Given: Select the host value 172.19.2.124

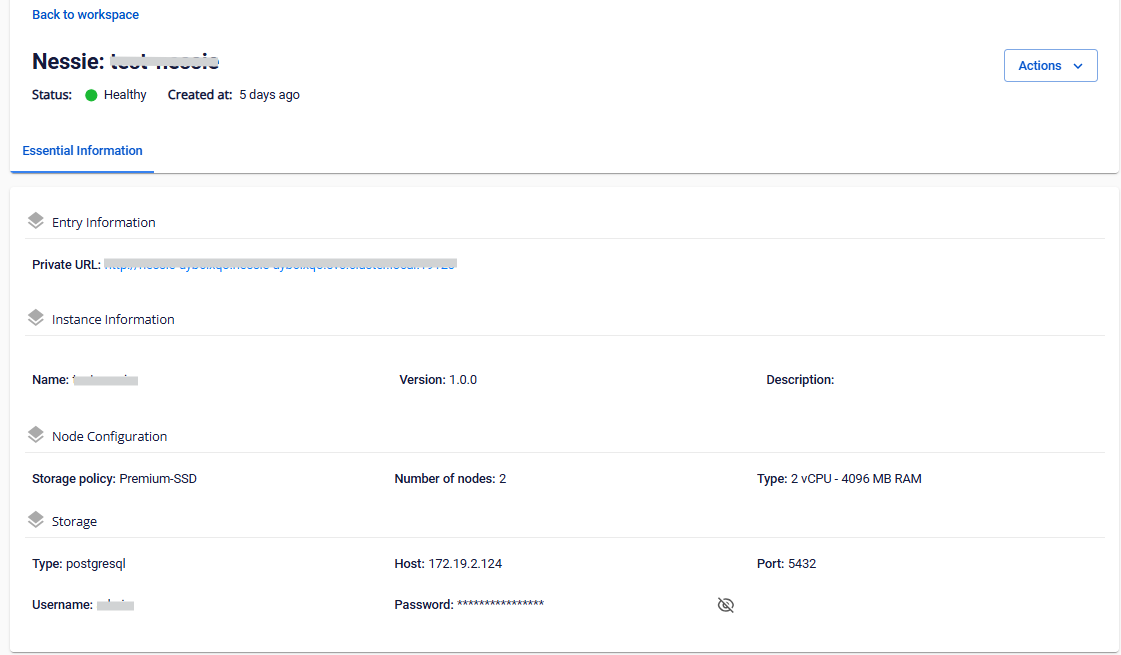Looking at the screenshot, I should click(465, 563).
